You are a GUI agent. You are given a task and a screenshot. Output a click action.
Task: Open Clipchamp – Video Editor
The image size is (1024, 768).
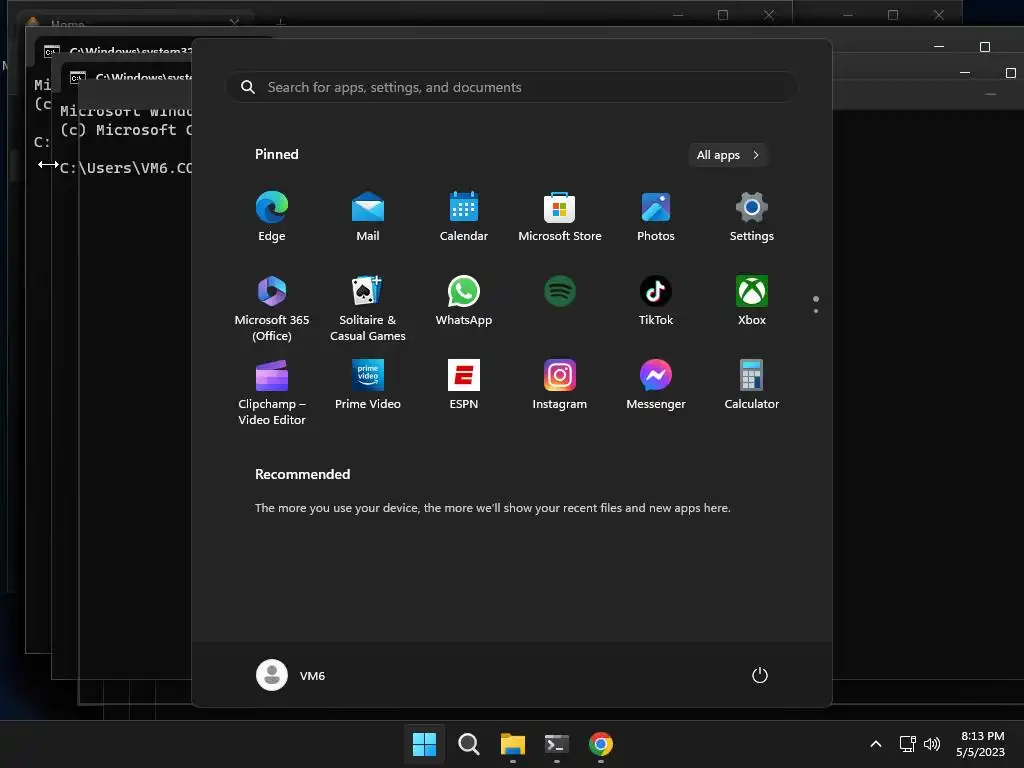coord(272,392)
